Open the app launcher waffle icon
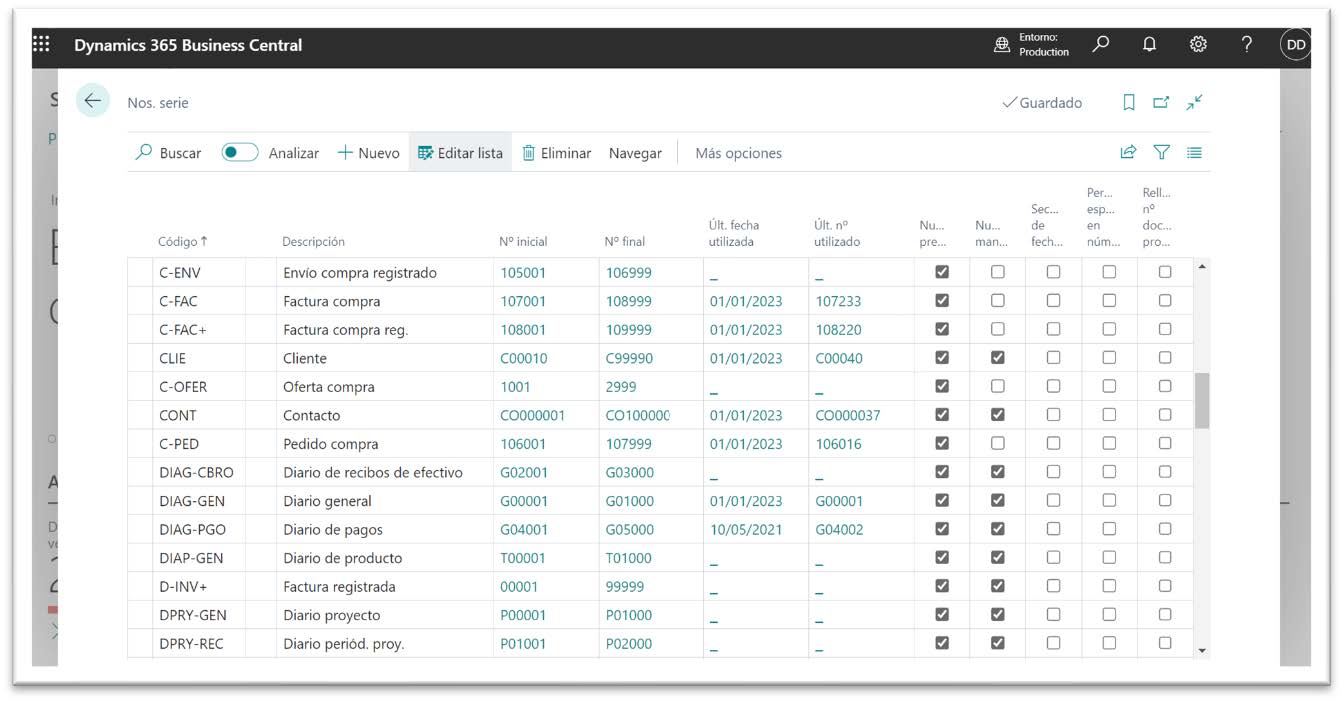 pos(41,44)
